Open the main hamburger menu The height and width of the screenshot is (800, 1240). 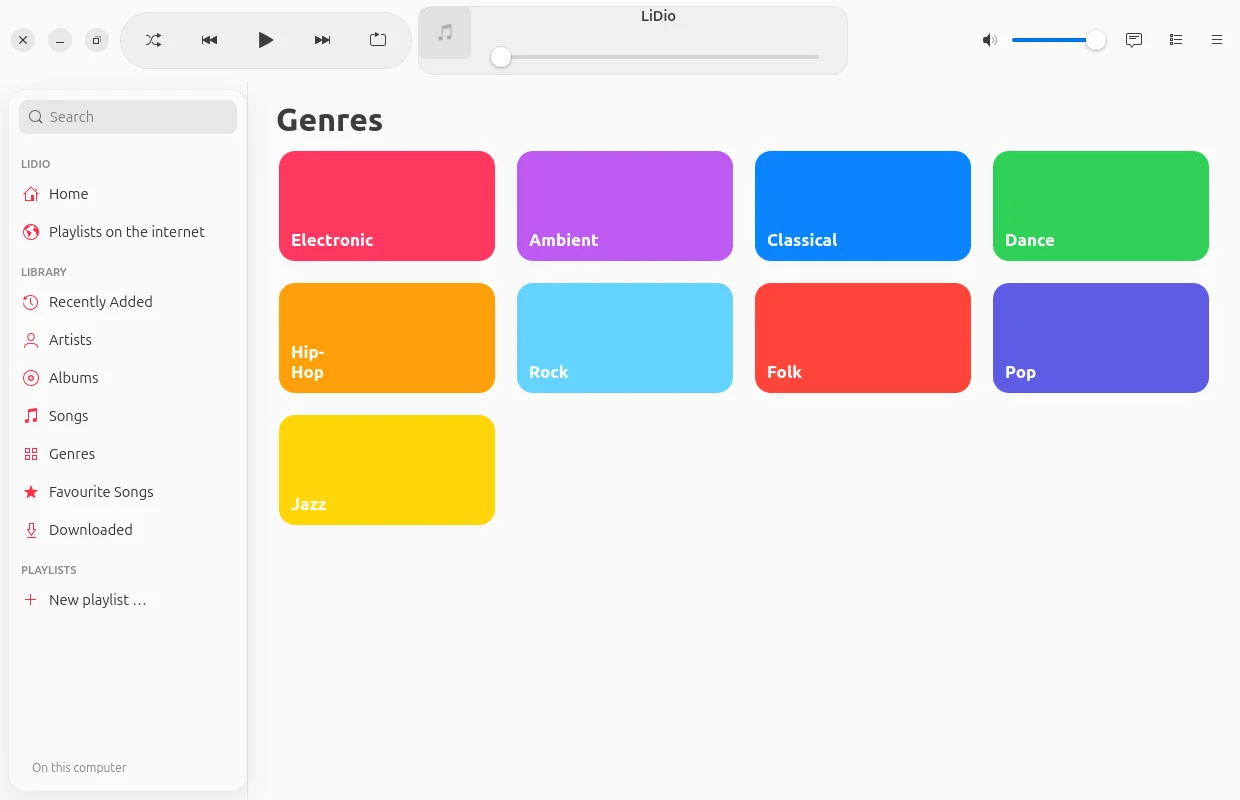click(x=1217, y=40)
